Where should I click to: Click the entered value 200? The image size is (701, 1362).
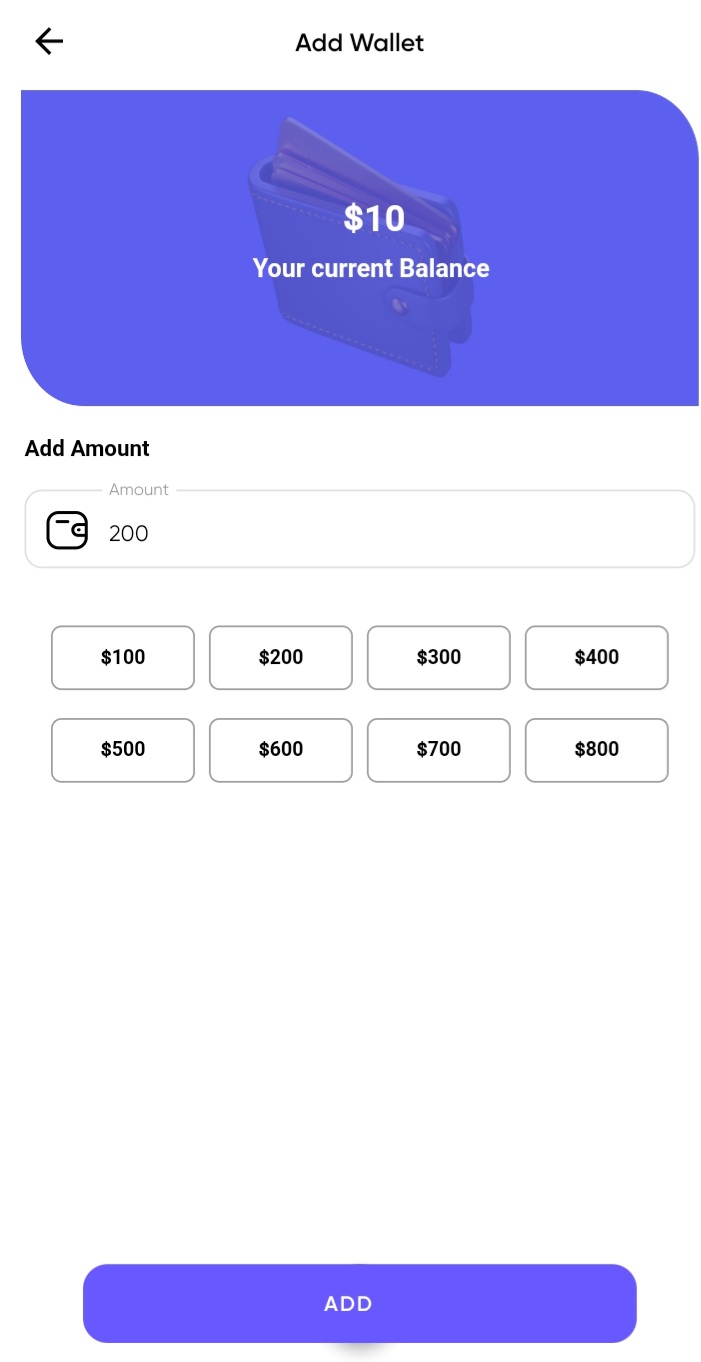coord(129,534)
